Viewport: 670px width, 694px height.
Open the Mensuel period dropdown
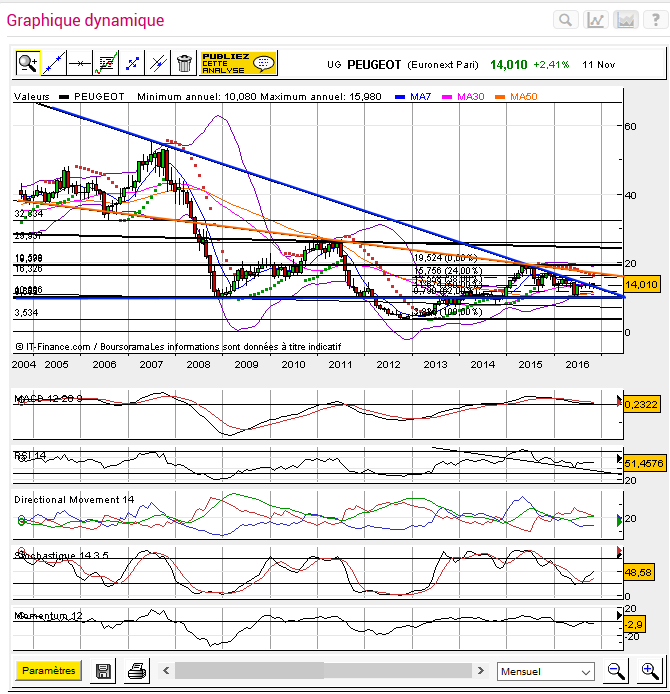[545, 671]
